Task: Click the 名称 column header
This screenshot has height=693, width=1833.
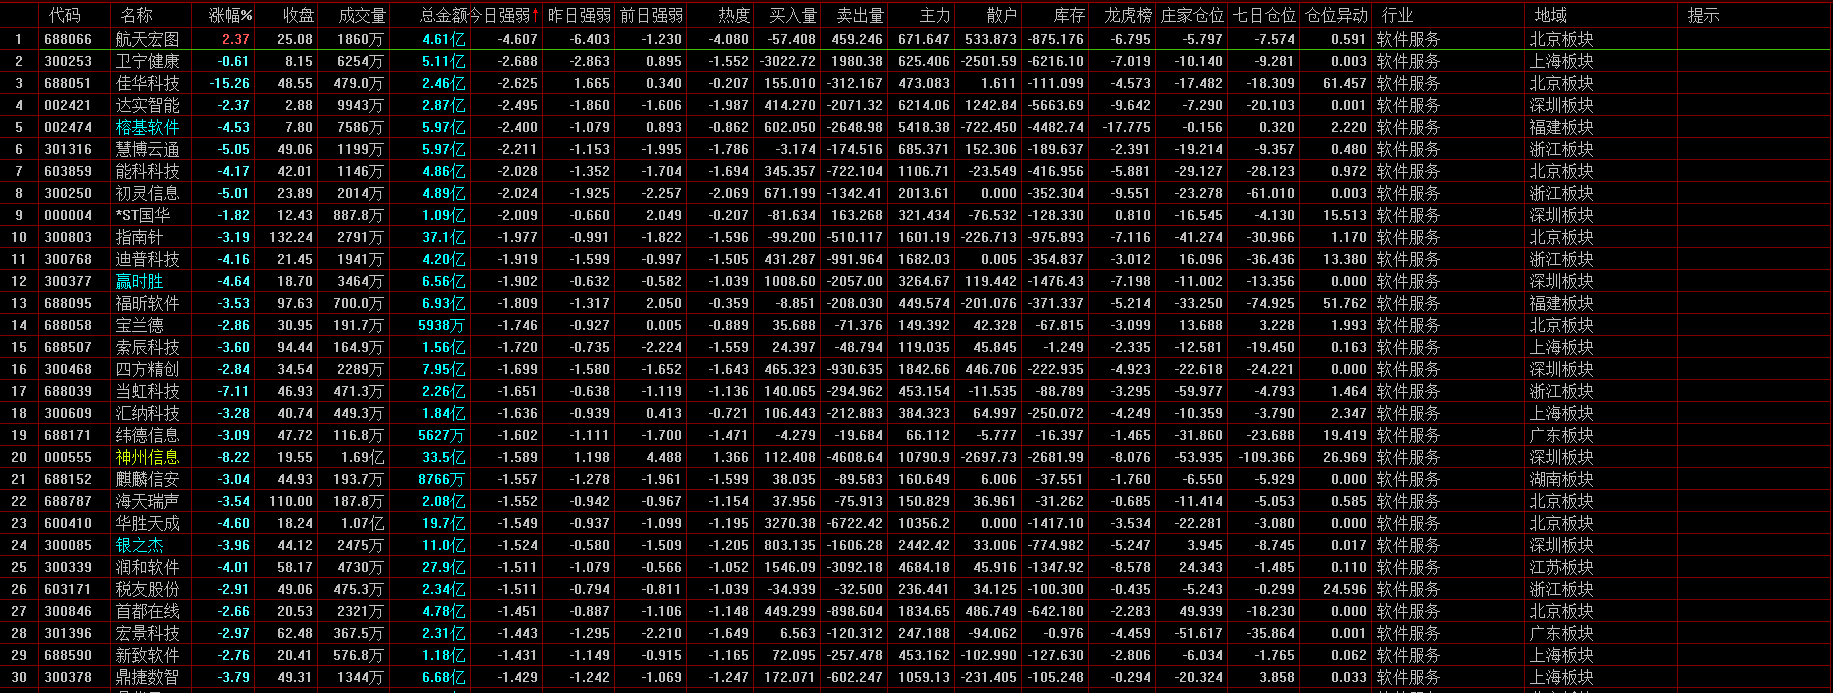Action: (136, 15)
